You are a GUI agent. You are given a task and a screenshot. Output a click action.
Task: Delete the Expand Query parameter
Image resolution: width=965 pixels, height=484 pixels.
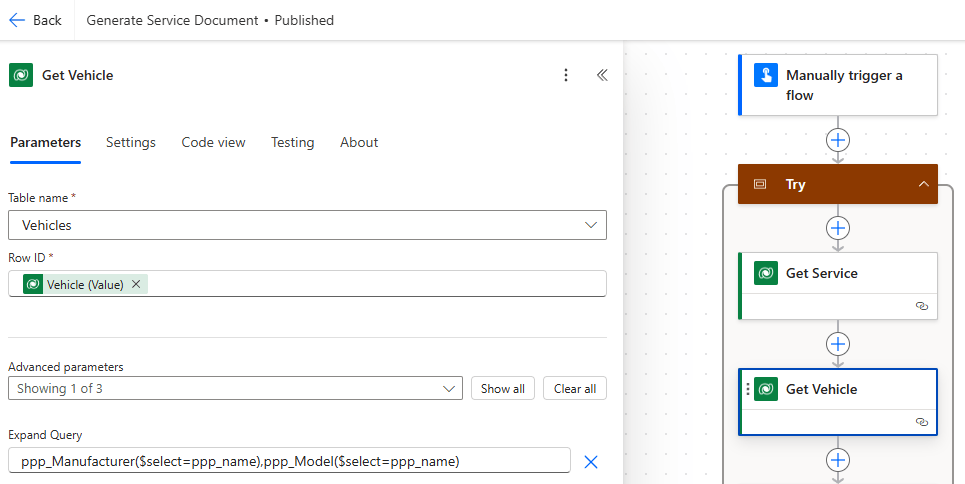590,461
